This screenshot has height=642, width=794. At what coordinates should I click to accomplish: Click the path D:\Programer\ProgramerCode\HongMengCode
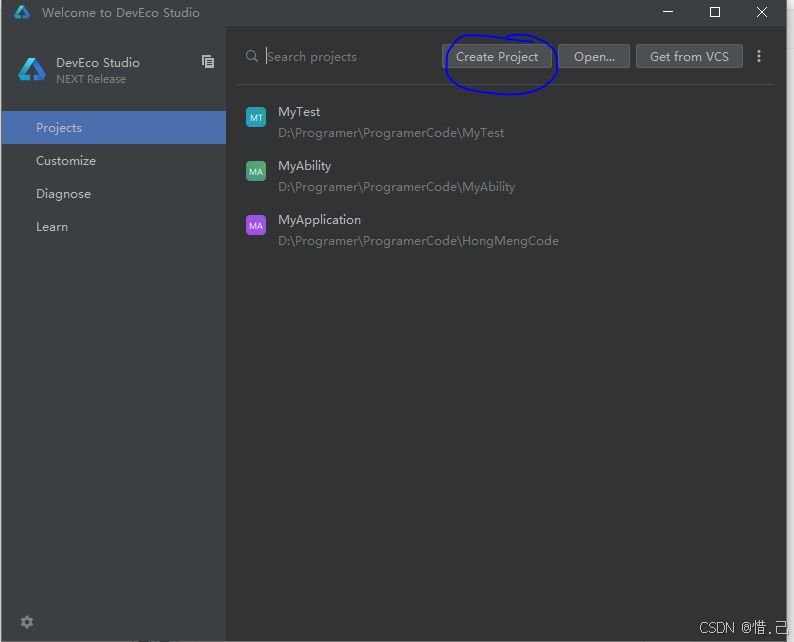click(x=418, y=241)
